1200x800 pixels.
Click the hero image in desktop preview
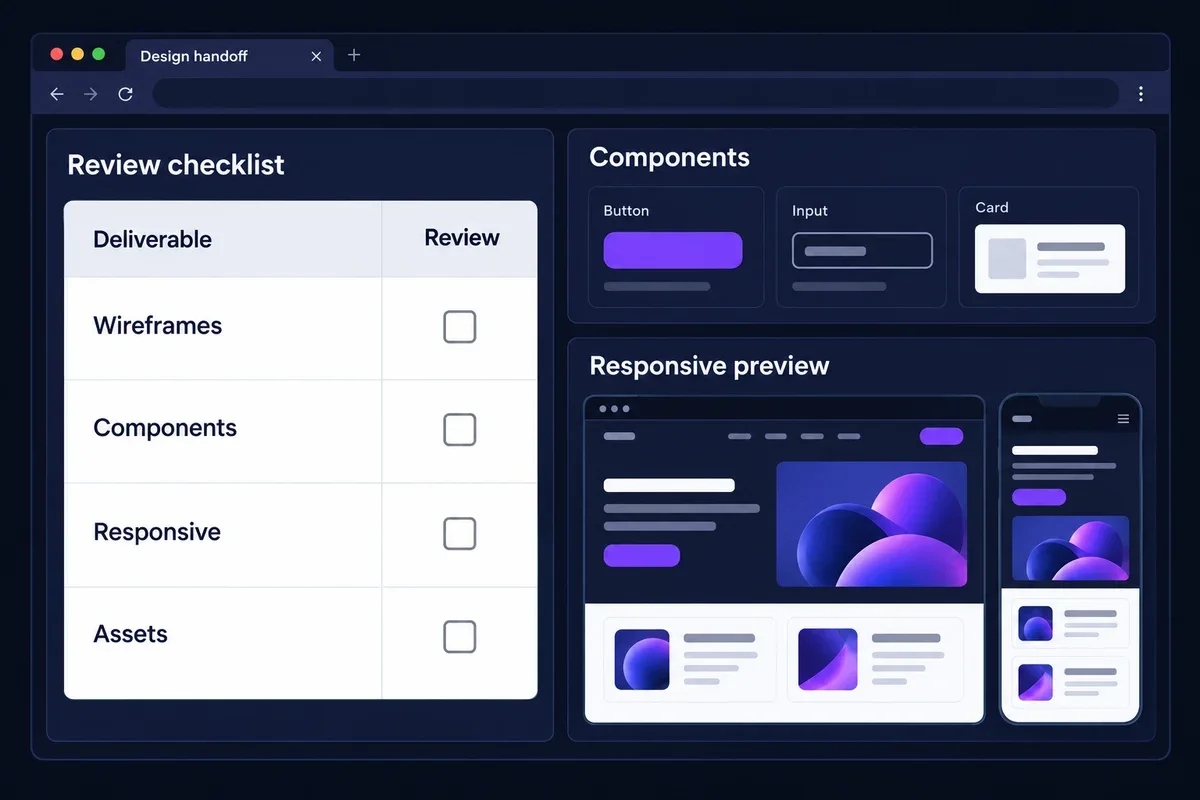pyautogui.click(x=872, y=524)
